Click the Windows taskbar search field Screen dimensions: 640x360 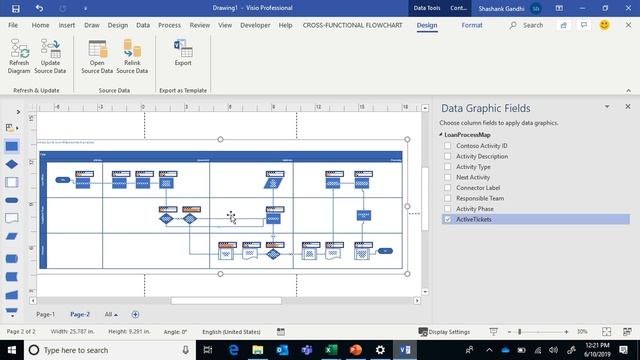coord(109,350)
